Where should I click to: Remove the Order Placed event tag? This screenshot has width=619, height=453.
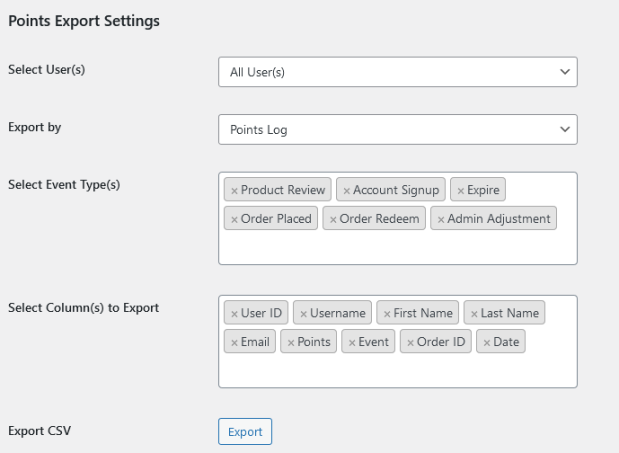[234, 219]
